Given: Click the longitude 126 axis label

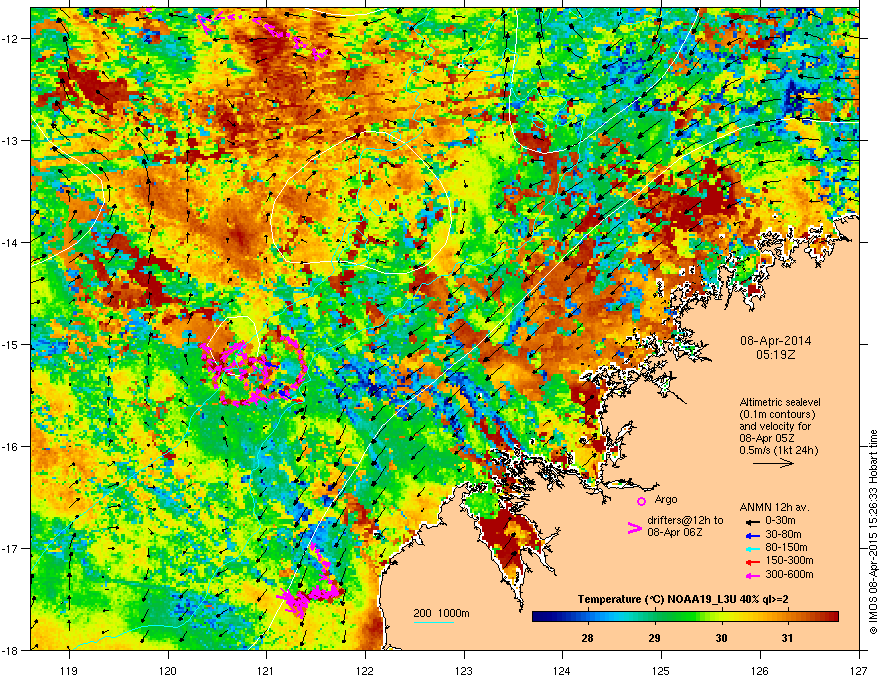Looking at the screenshot, I should (x=760, y=670).
